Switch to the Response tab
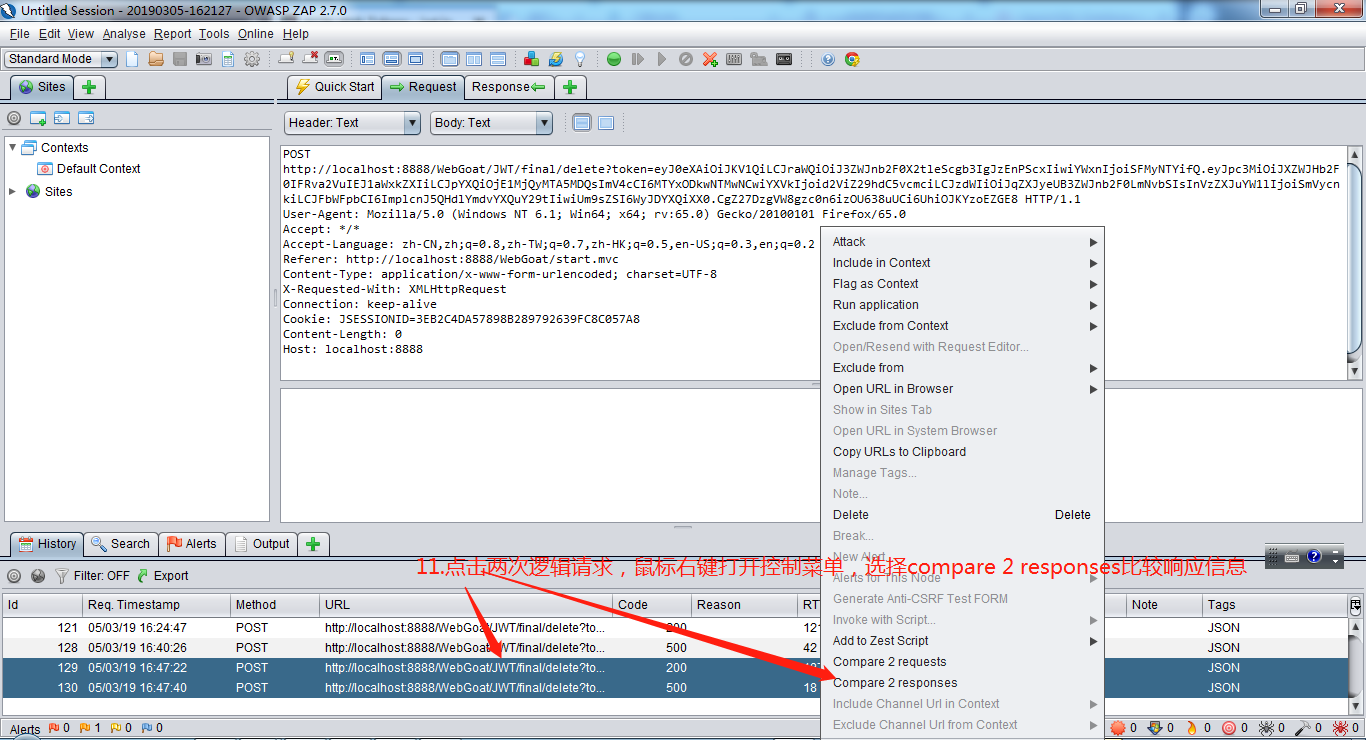 point(509,87)
